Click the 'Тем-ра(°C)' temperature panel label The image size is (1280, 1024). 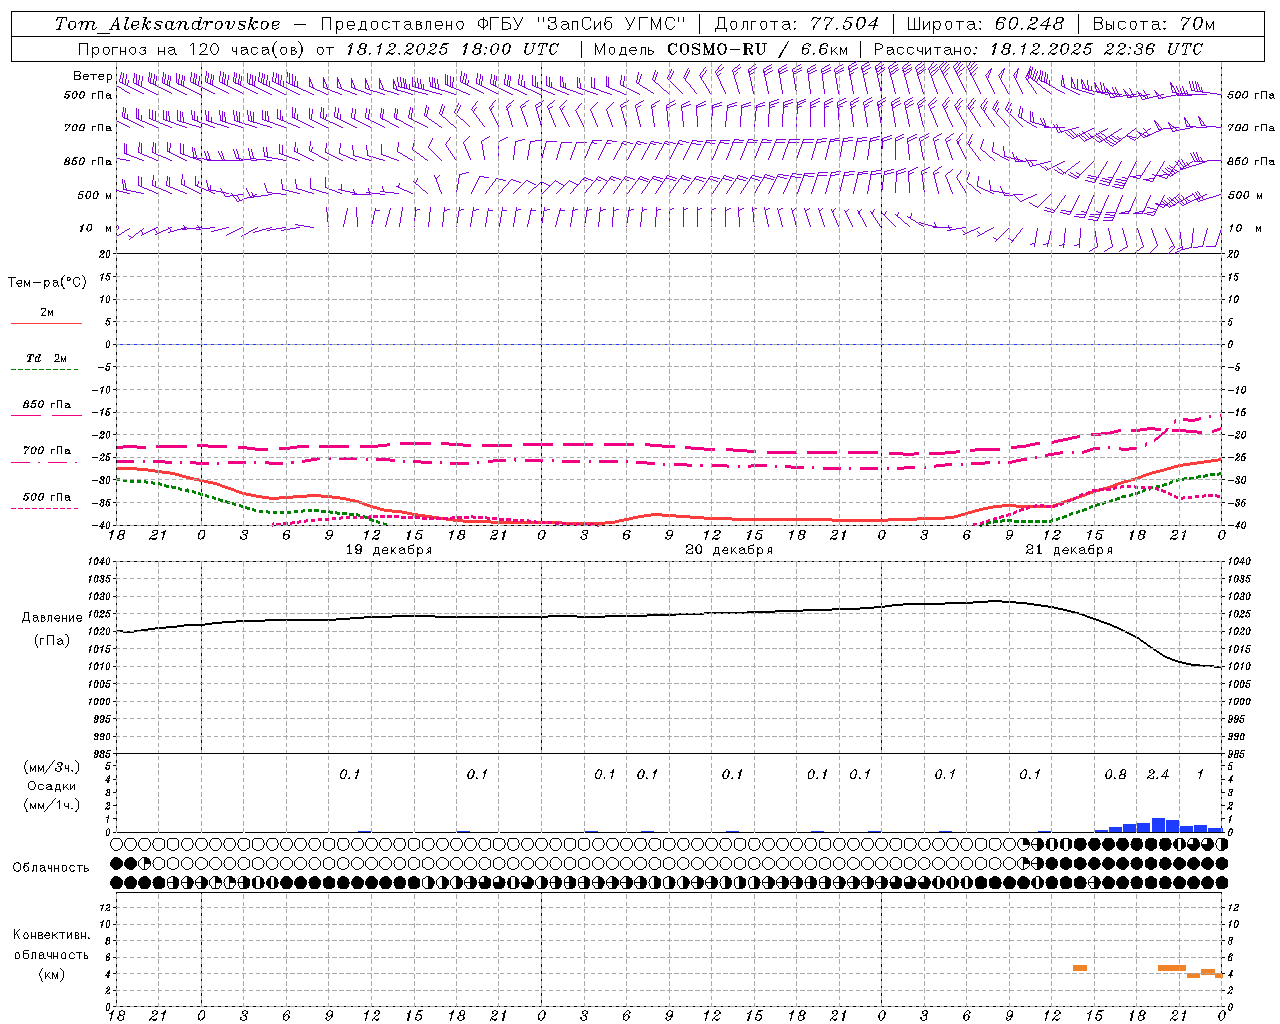[47, 283]
